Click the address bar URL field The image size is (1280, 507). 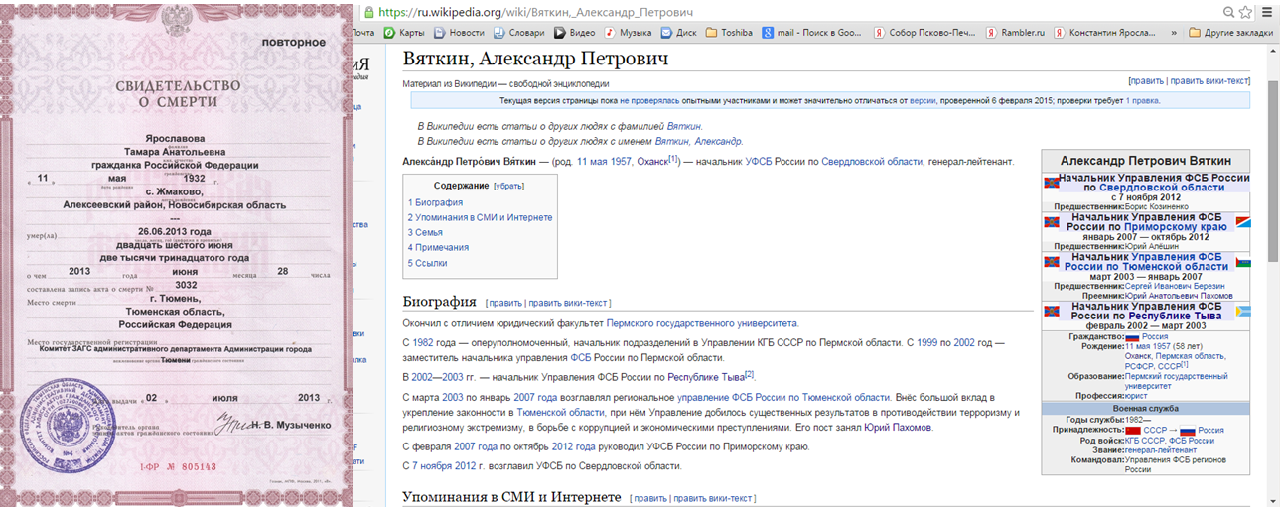point(790,12)
